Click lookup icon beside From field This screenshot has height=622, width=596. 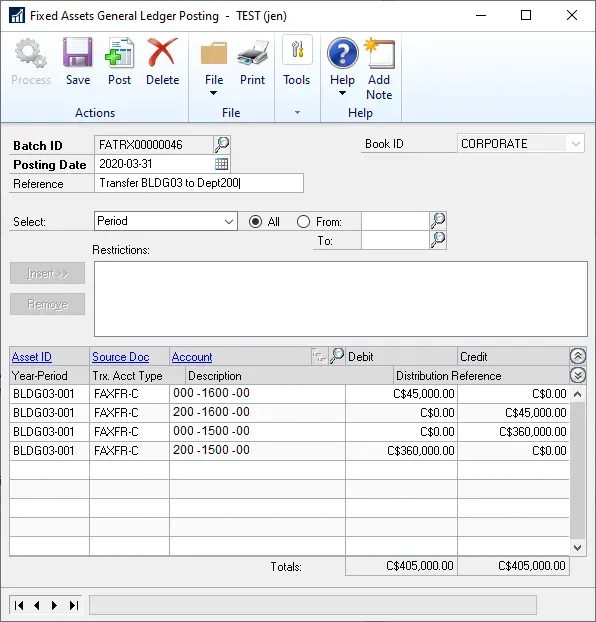[x=438, y=221]
